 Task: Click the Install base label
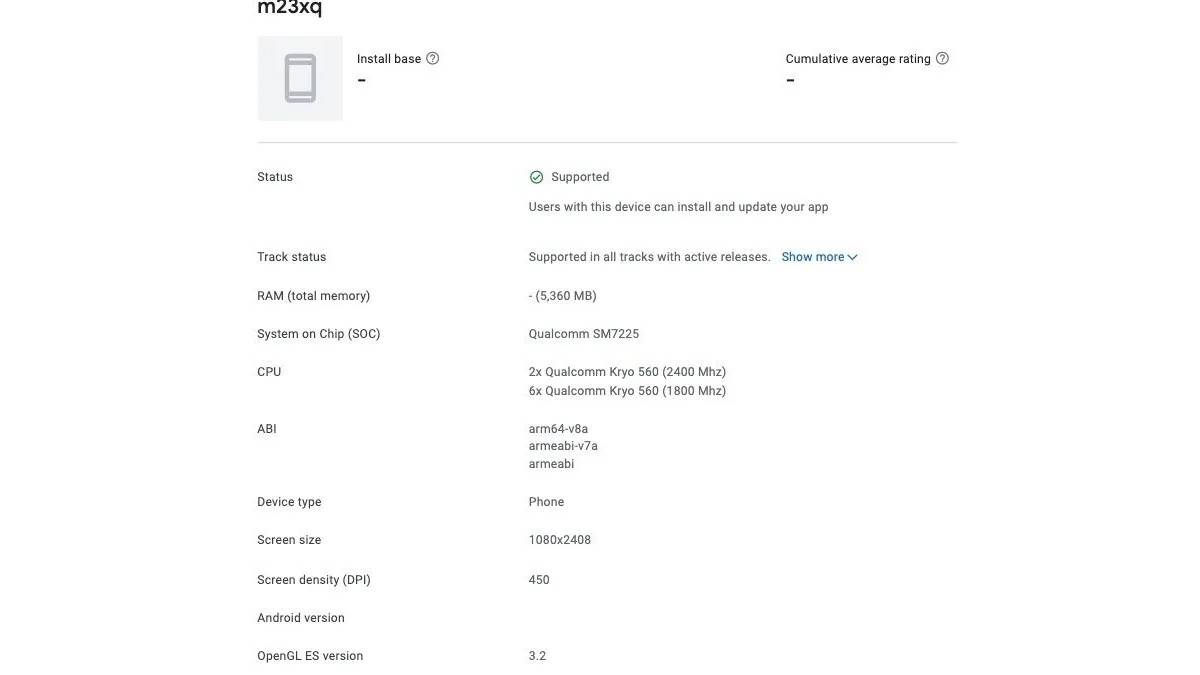click(389, 59)
